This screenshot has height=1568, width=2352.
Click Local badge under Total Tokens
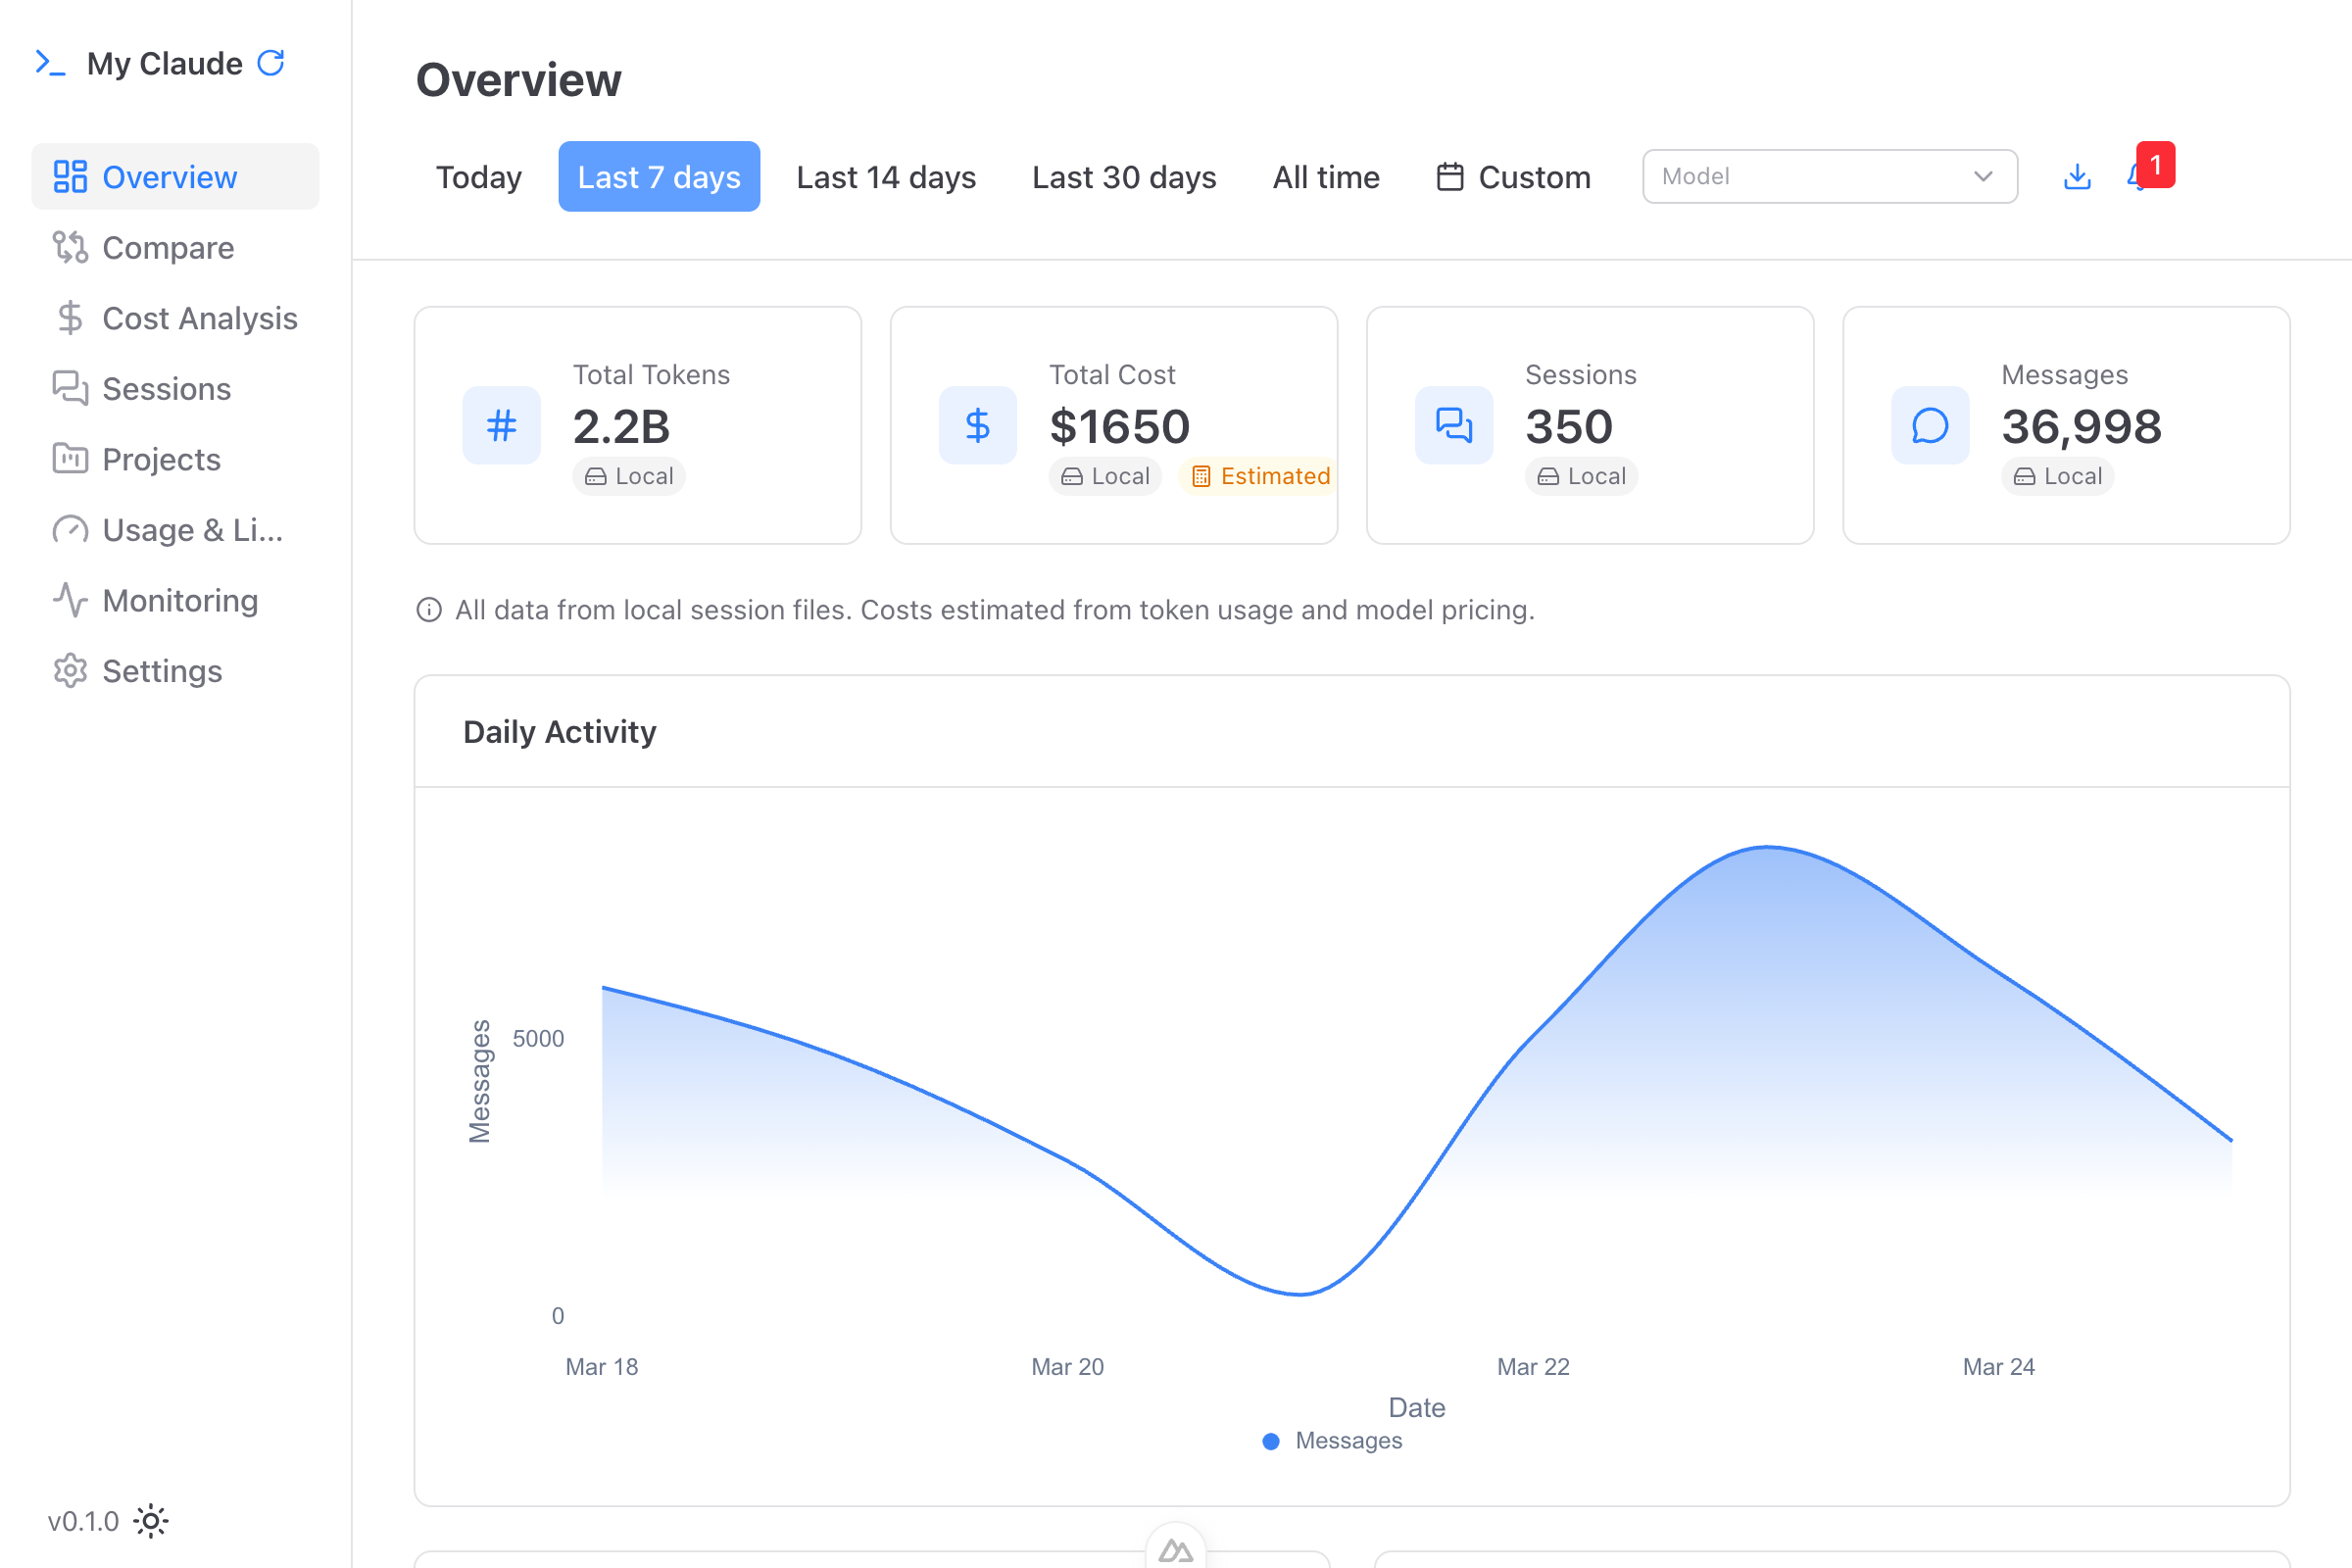[629, 476]
